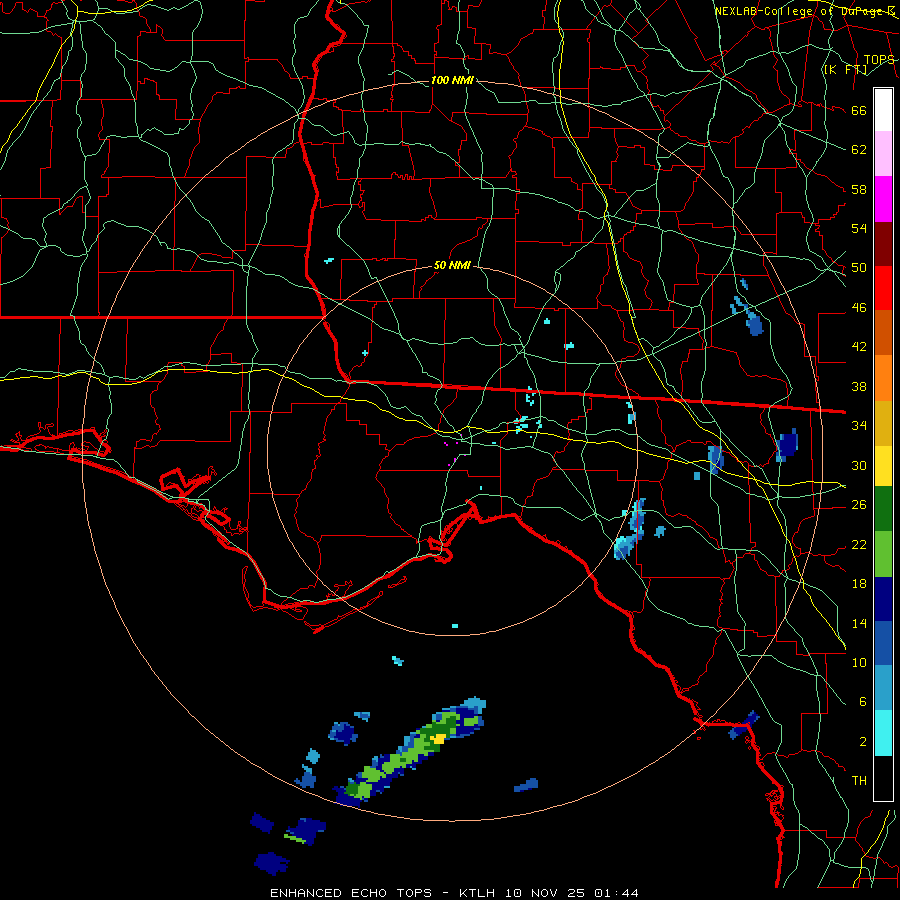Click the medium blue legend swatch
Screen dimensions: 900x900
pyautogui.click(x=883, y=643)
